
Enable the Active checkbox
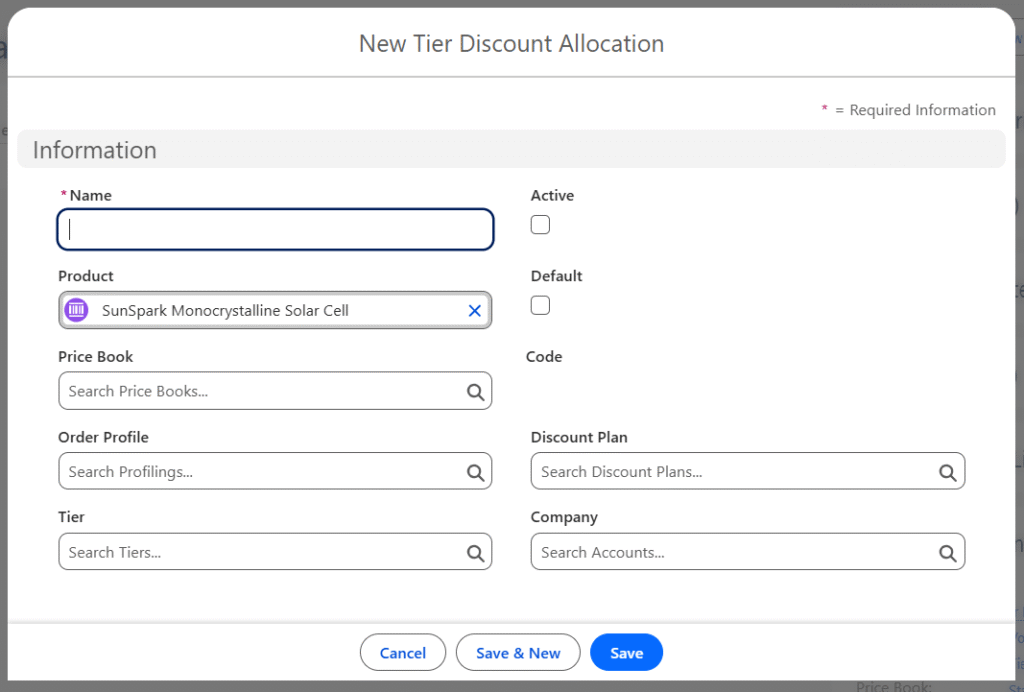540,225
